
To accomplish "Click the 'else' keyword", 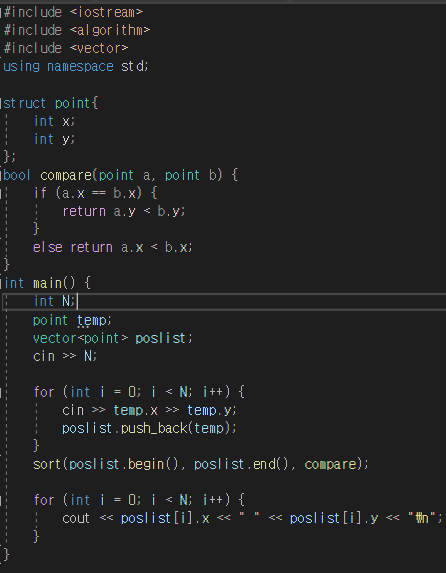I will pos(48,247).
